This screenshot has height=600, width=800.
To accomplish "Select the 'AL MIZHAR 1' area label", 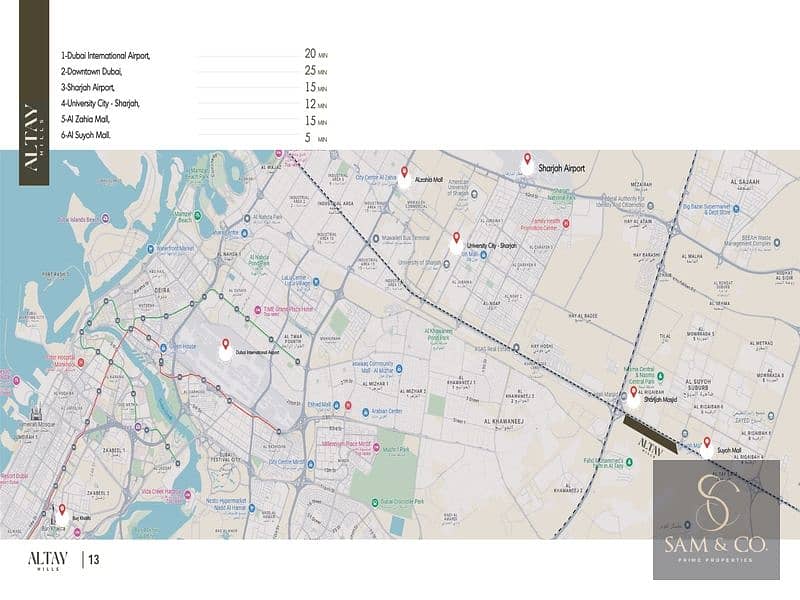I will [x=376, y=384].
